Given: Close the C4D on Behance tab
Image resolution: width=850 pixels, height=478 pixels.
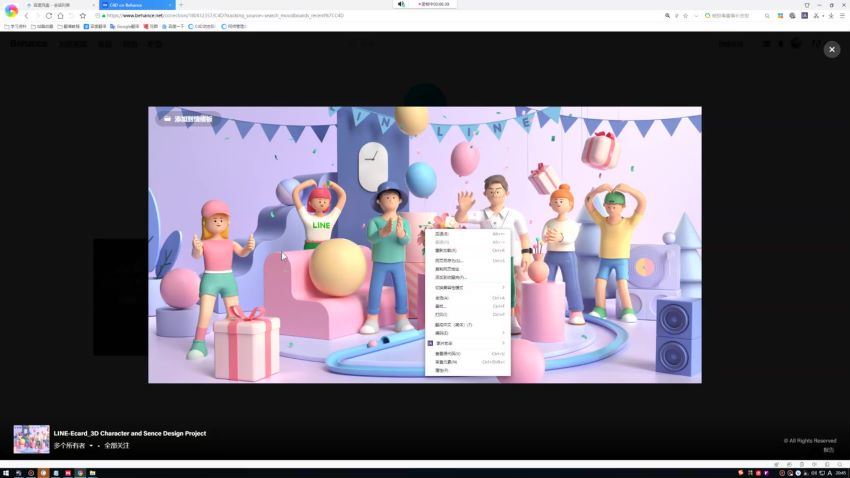Looking at the screenshot, I should (x=170, y=5).
